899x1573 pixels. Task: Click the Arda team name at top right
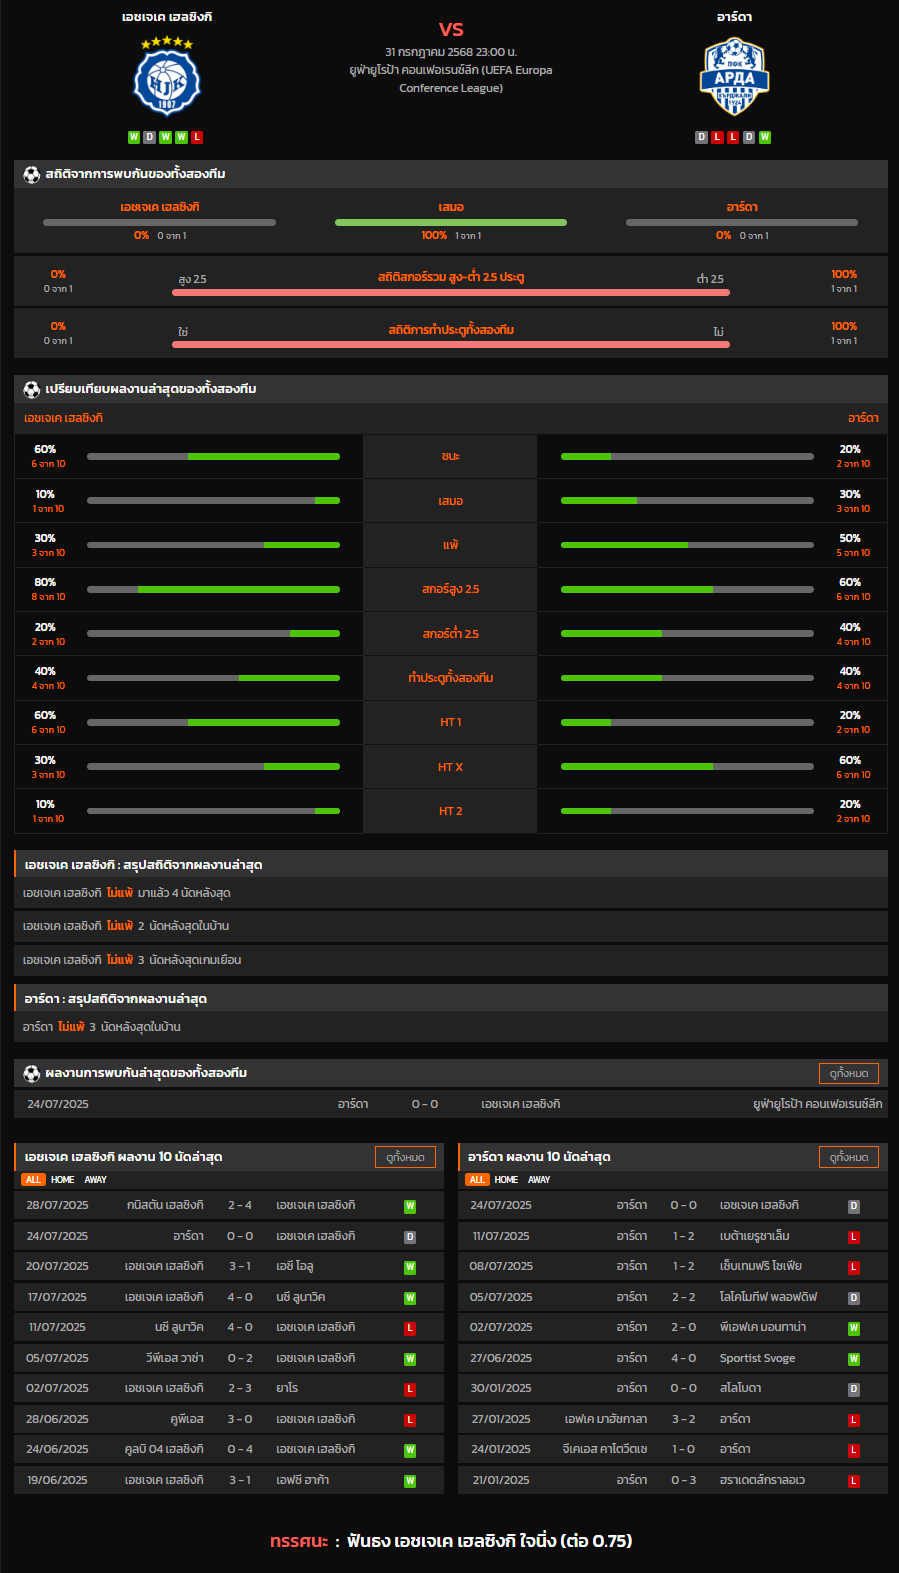[x=734, y=17]
